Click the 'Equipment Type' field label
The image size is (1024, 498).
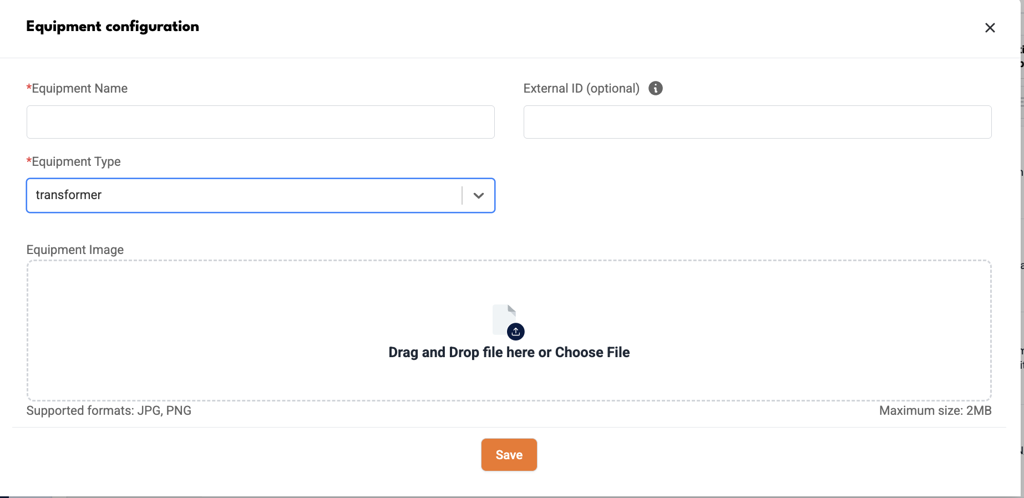(x=76, y=162)
